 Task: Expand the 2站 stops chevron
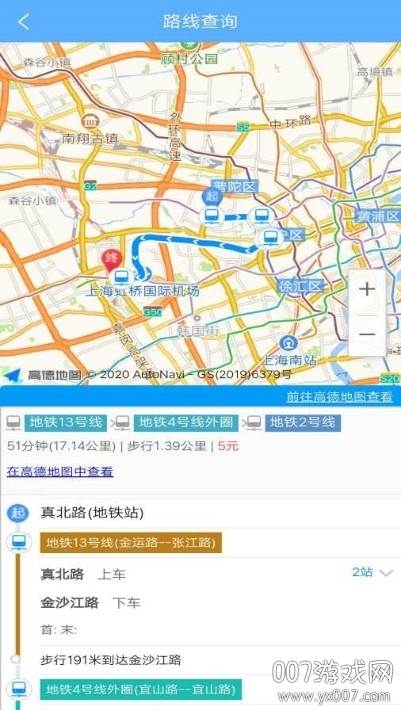386,573
